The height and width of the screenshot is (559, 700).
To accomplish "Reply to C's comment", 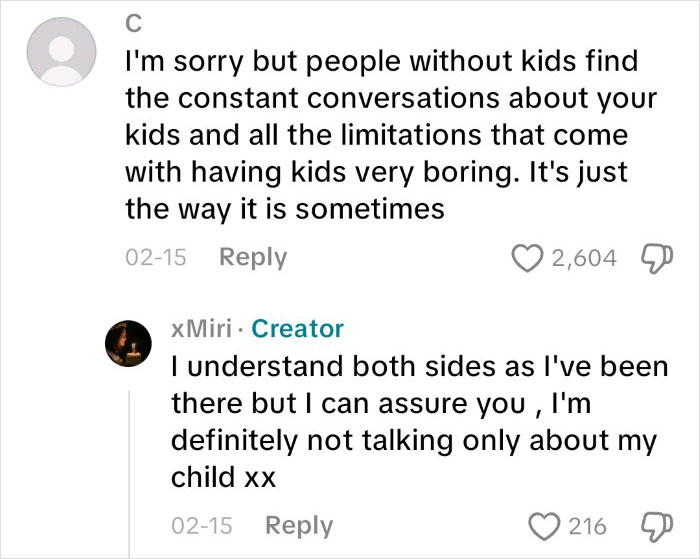I will 252,258.
